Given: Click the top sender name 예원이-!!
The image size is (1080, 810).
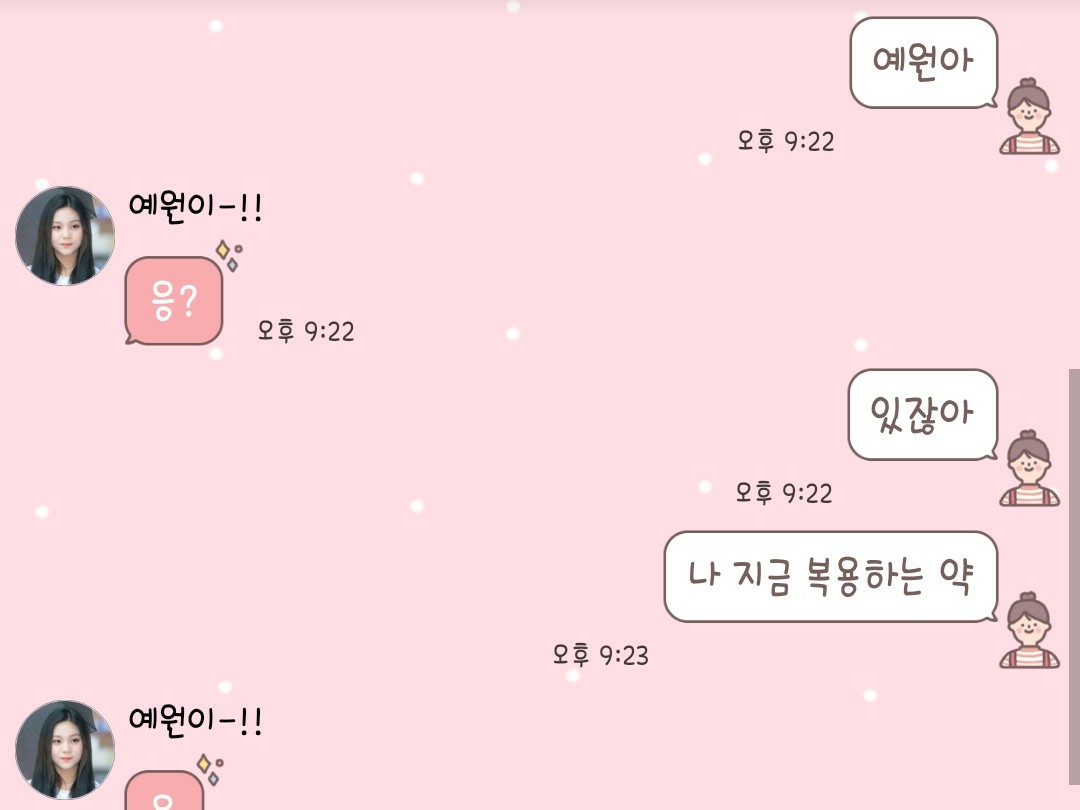Looking at the screenshot, I should (x=196, y=206).
